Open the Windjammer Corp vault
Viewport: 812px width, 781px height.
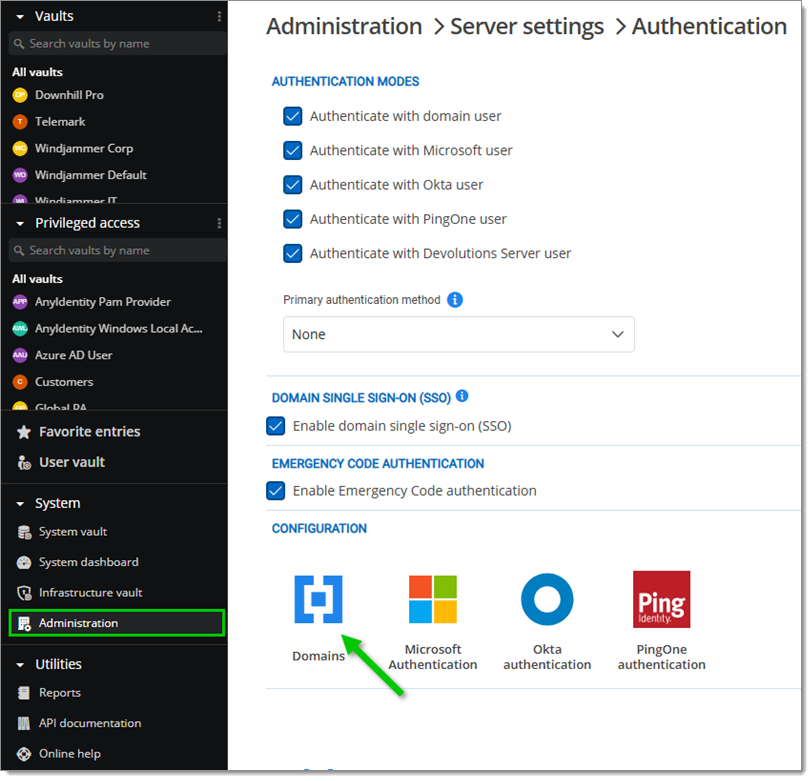pyautogui.click(x=84, y=149)
